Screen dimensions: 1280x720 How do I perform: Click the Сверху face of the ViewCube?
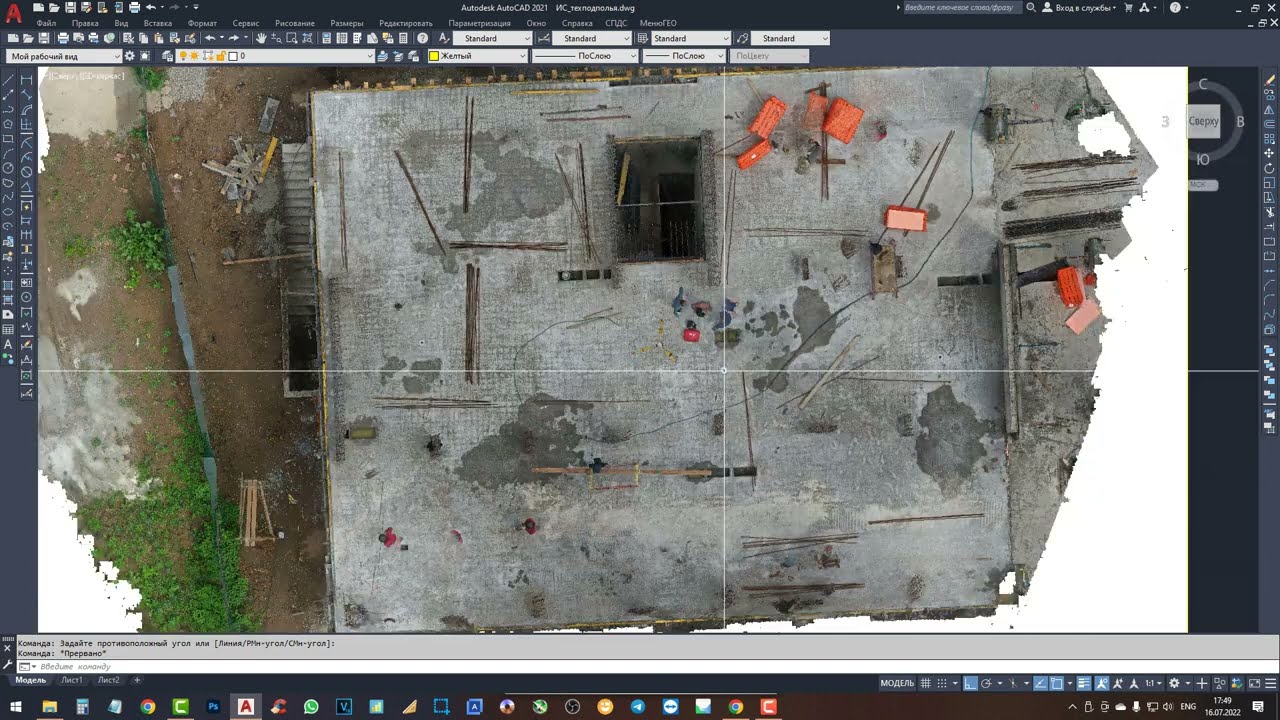pyautogui.click(x=1203, y=121)
